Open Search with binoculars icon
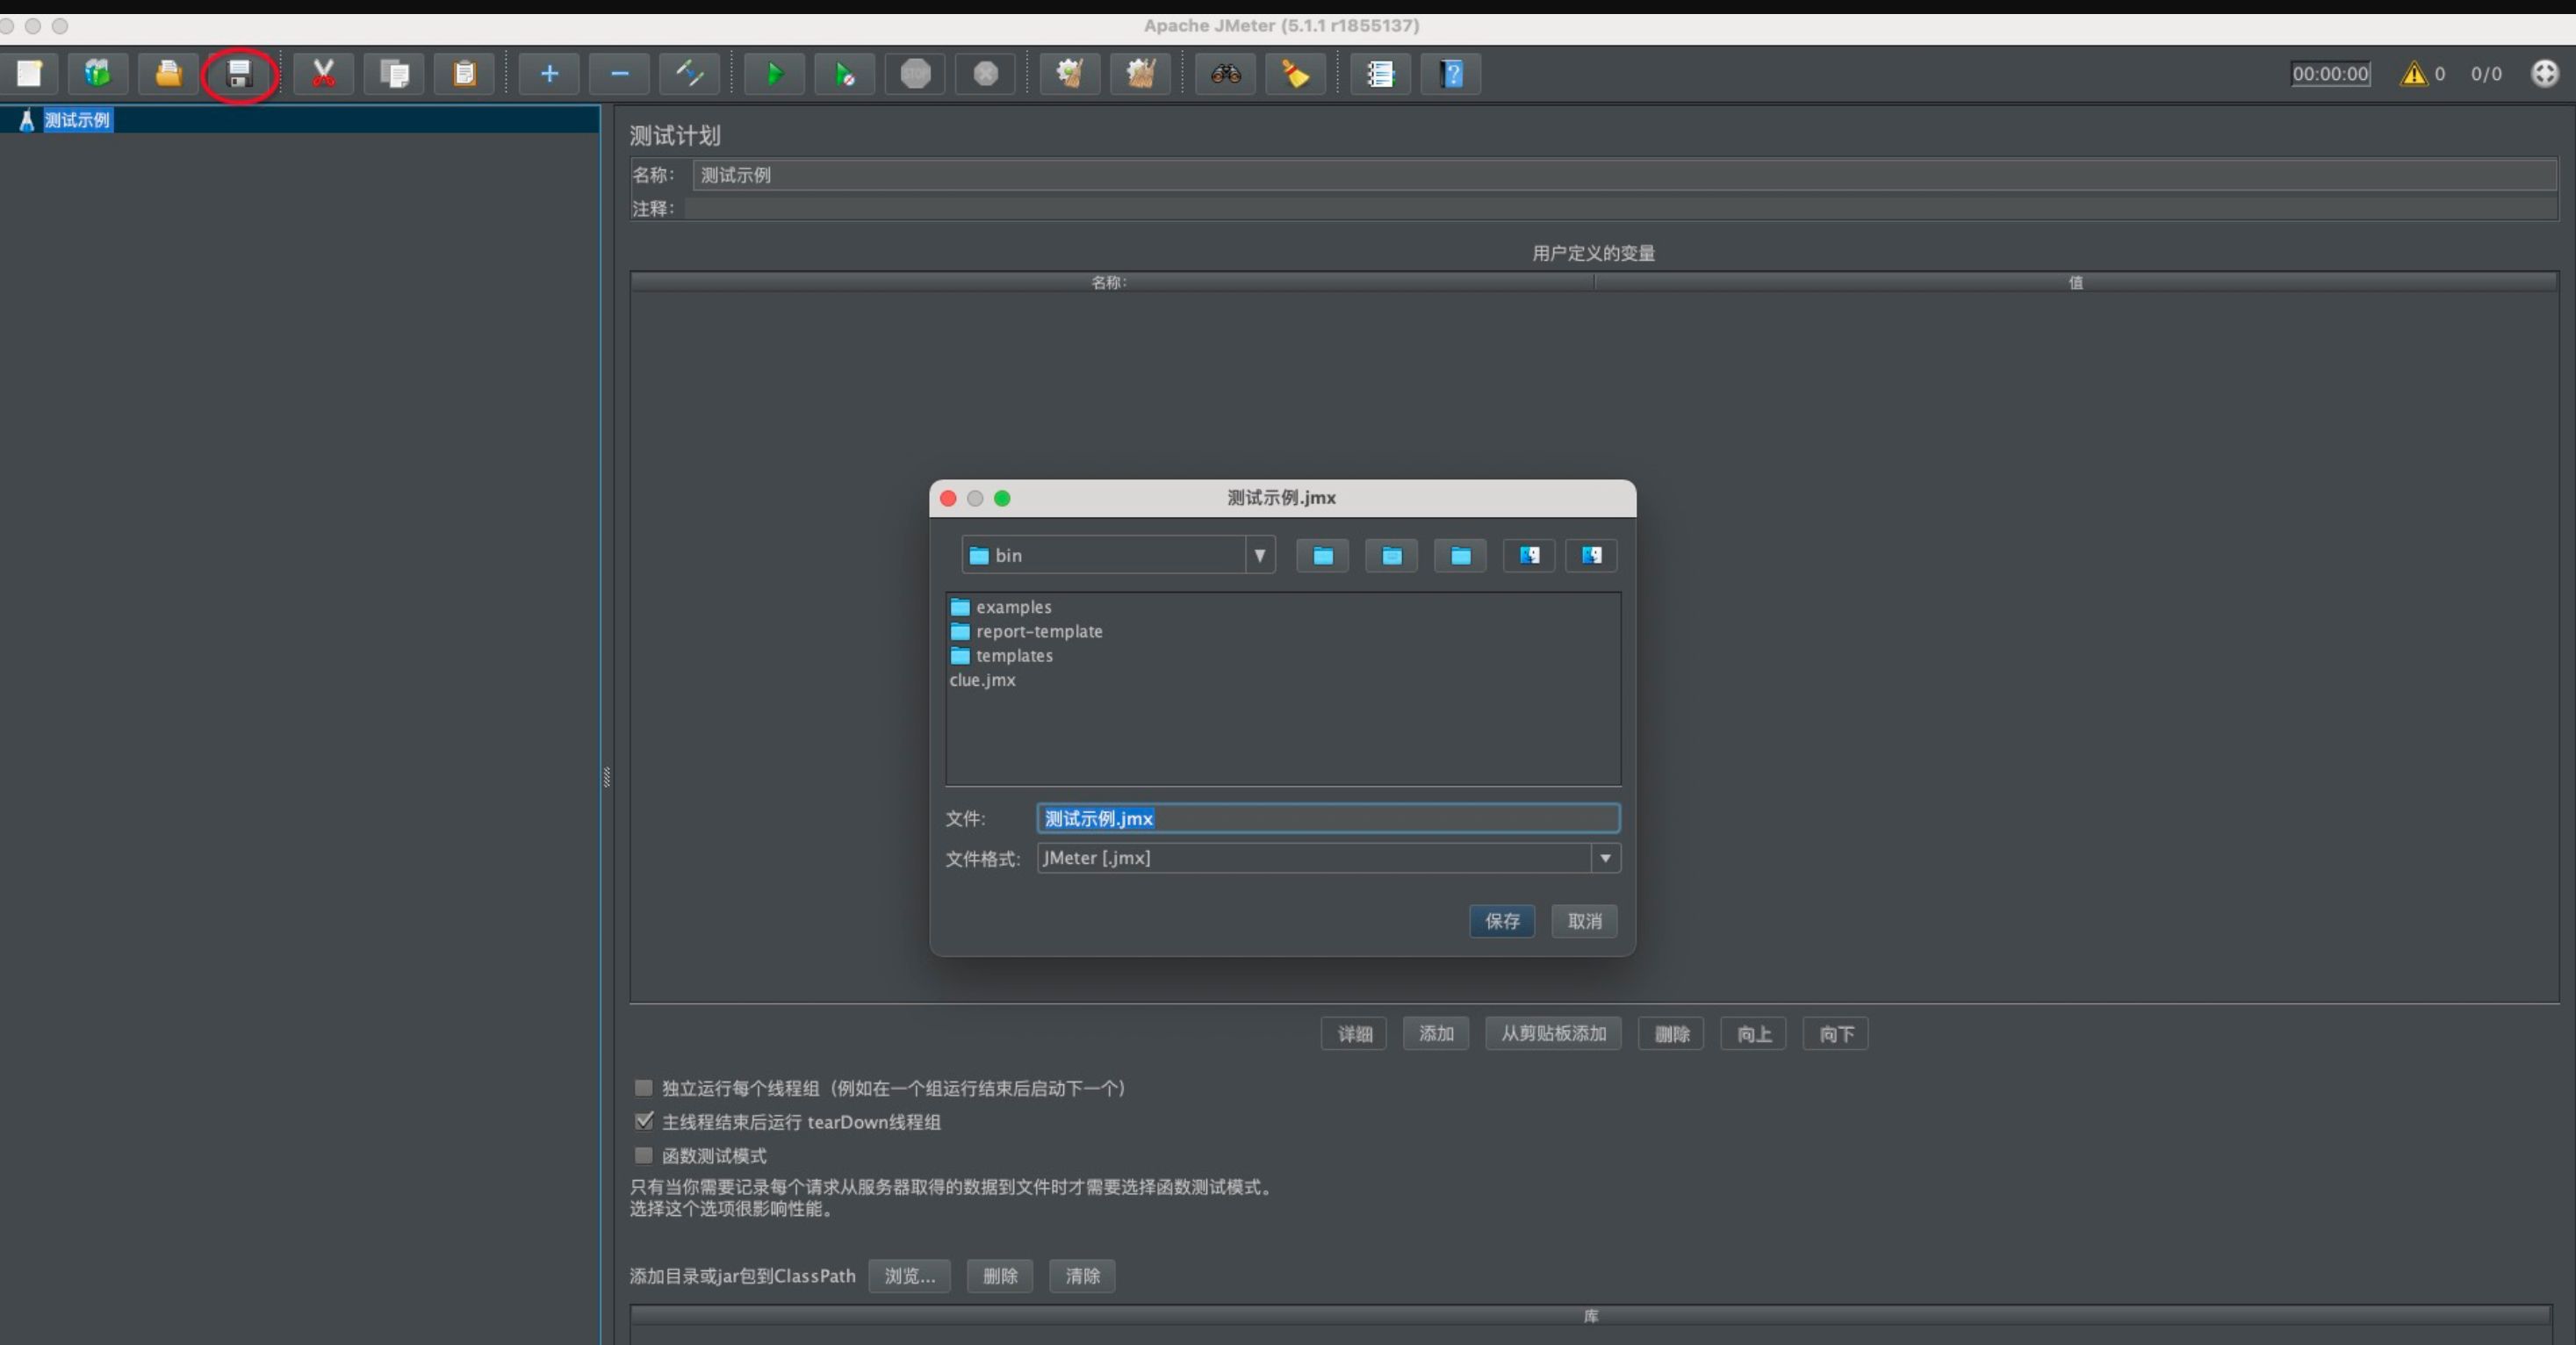The height and width of the screenshot is (1345, 2576). point(1225,74)
